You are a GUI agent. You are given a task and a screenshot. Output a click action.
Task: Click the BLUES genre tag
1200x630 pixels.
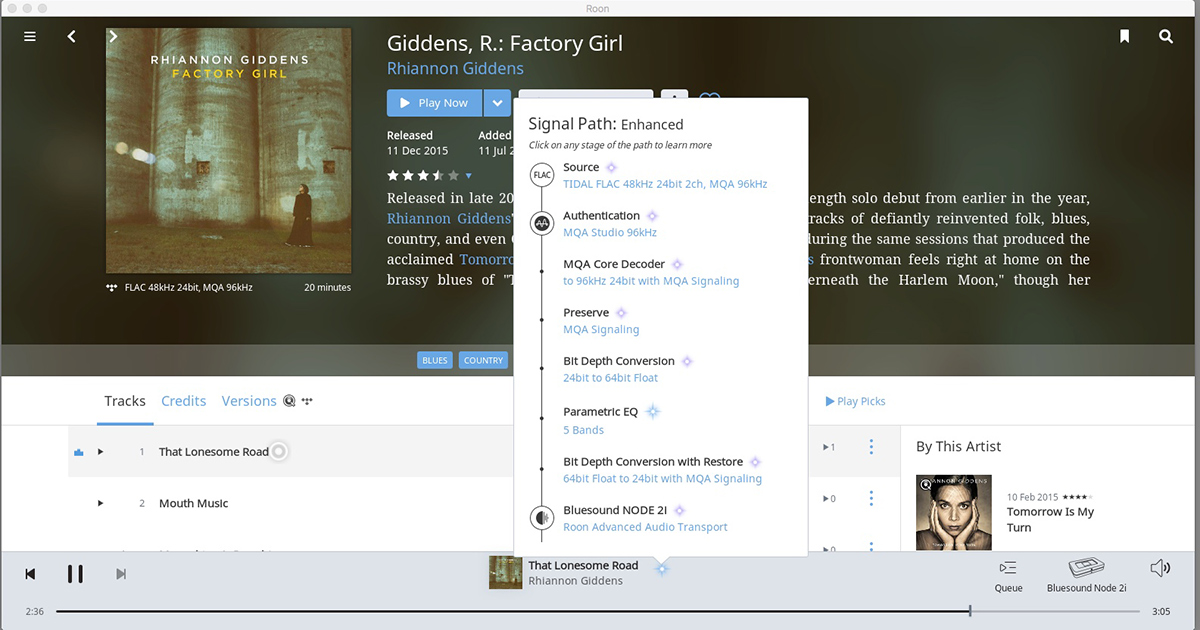click(435, 360)
